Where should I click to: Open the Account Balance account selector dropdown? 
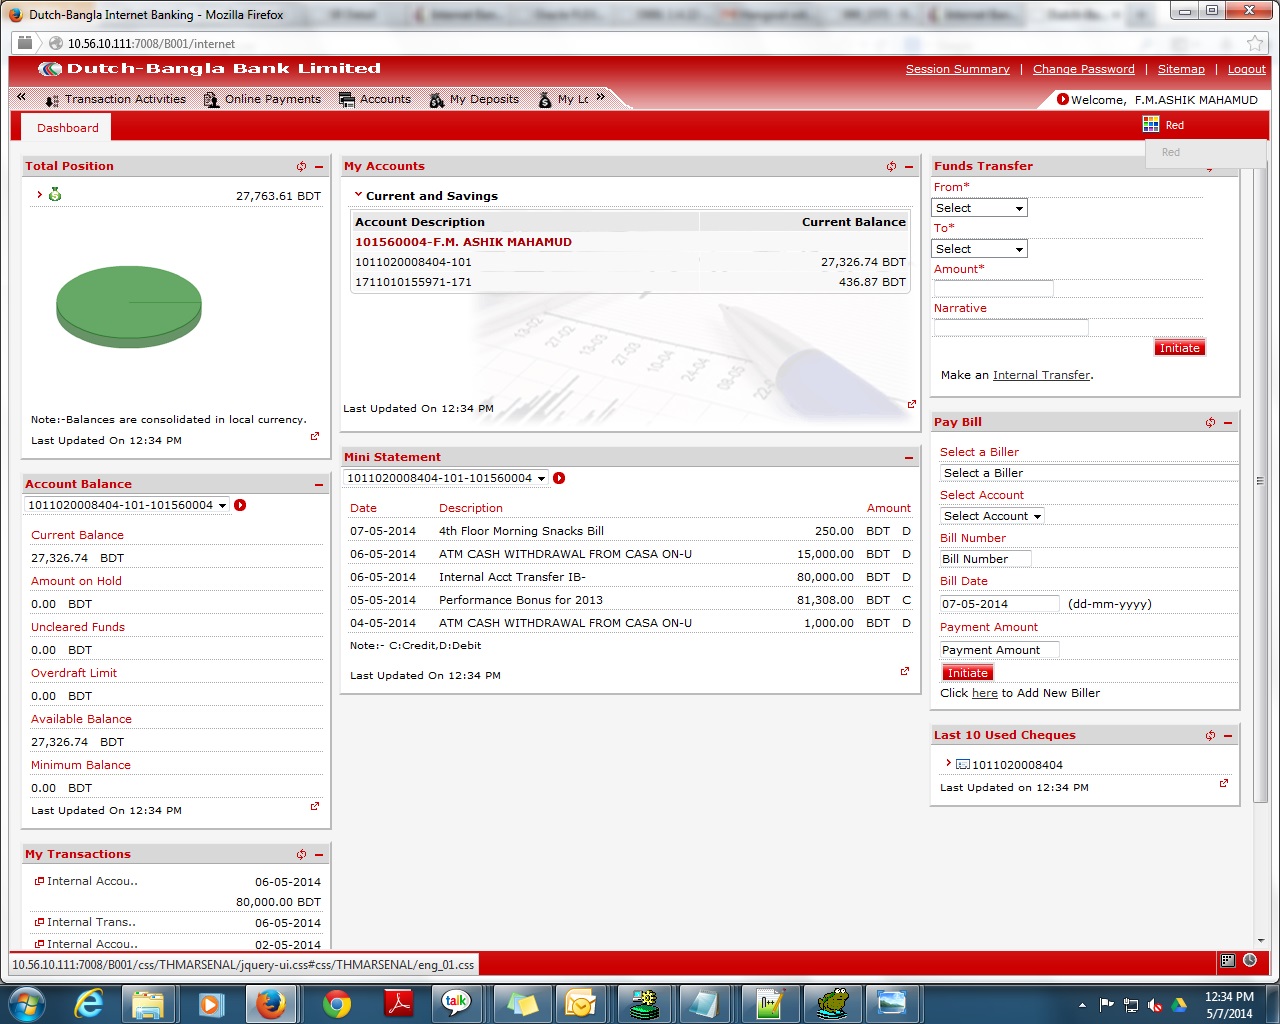coord(127,505)
